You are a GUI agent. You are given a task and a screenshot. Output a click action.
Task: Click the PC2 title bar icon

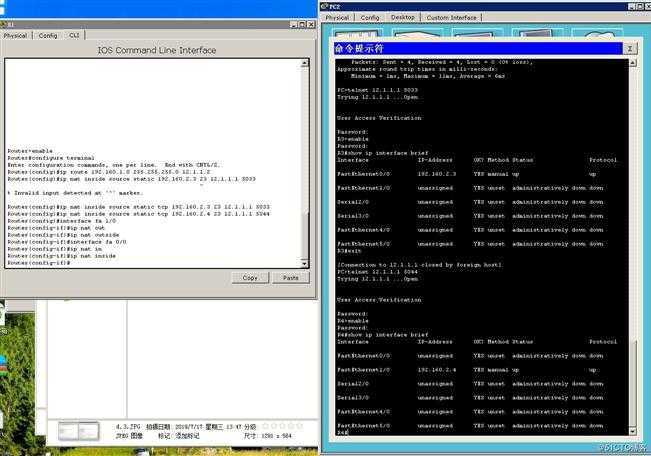(325, 6)
